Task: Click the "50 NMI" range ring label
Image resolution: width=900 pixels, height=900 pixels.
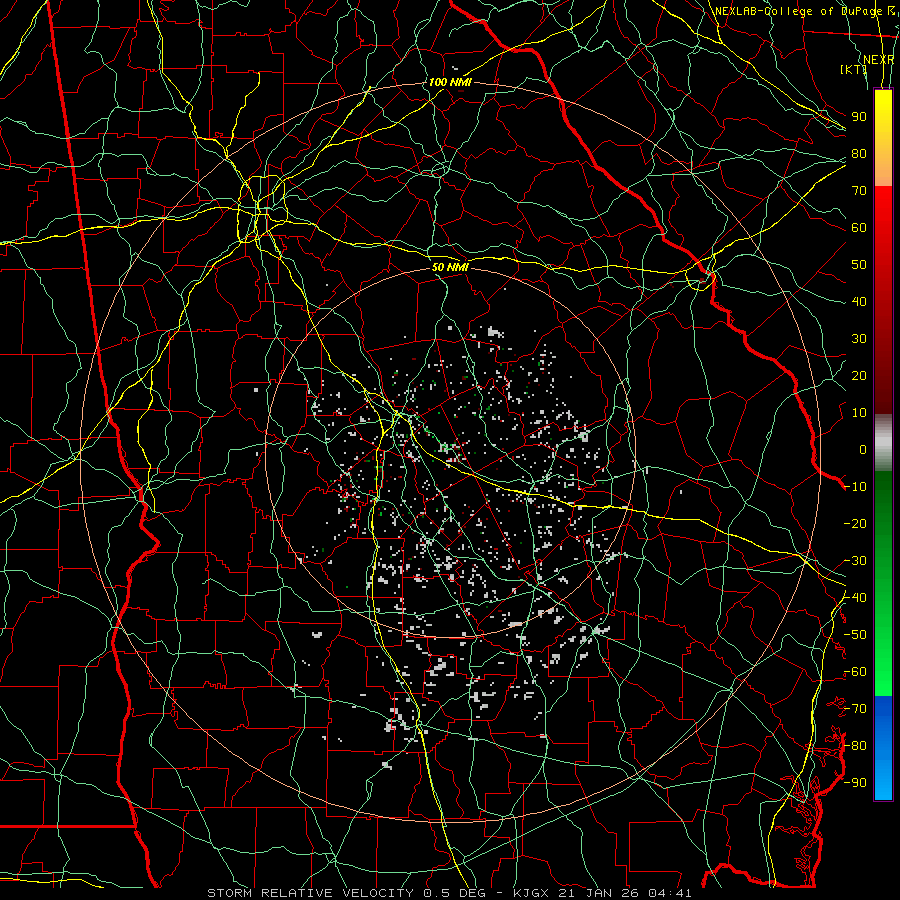Action: (x=450, y=267)
